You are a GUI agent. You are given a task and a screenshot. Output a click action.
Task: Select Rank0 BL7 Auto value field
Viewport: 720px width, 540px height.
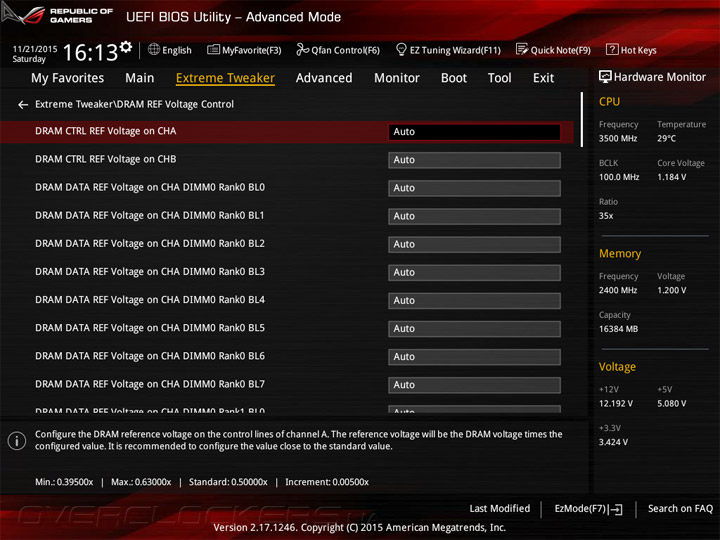474,385
